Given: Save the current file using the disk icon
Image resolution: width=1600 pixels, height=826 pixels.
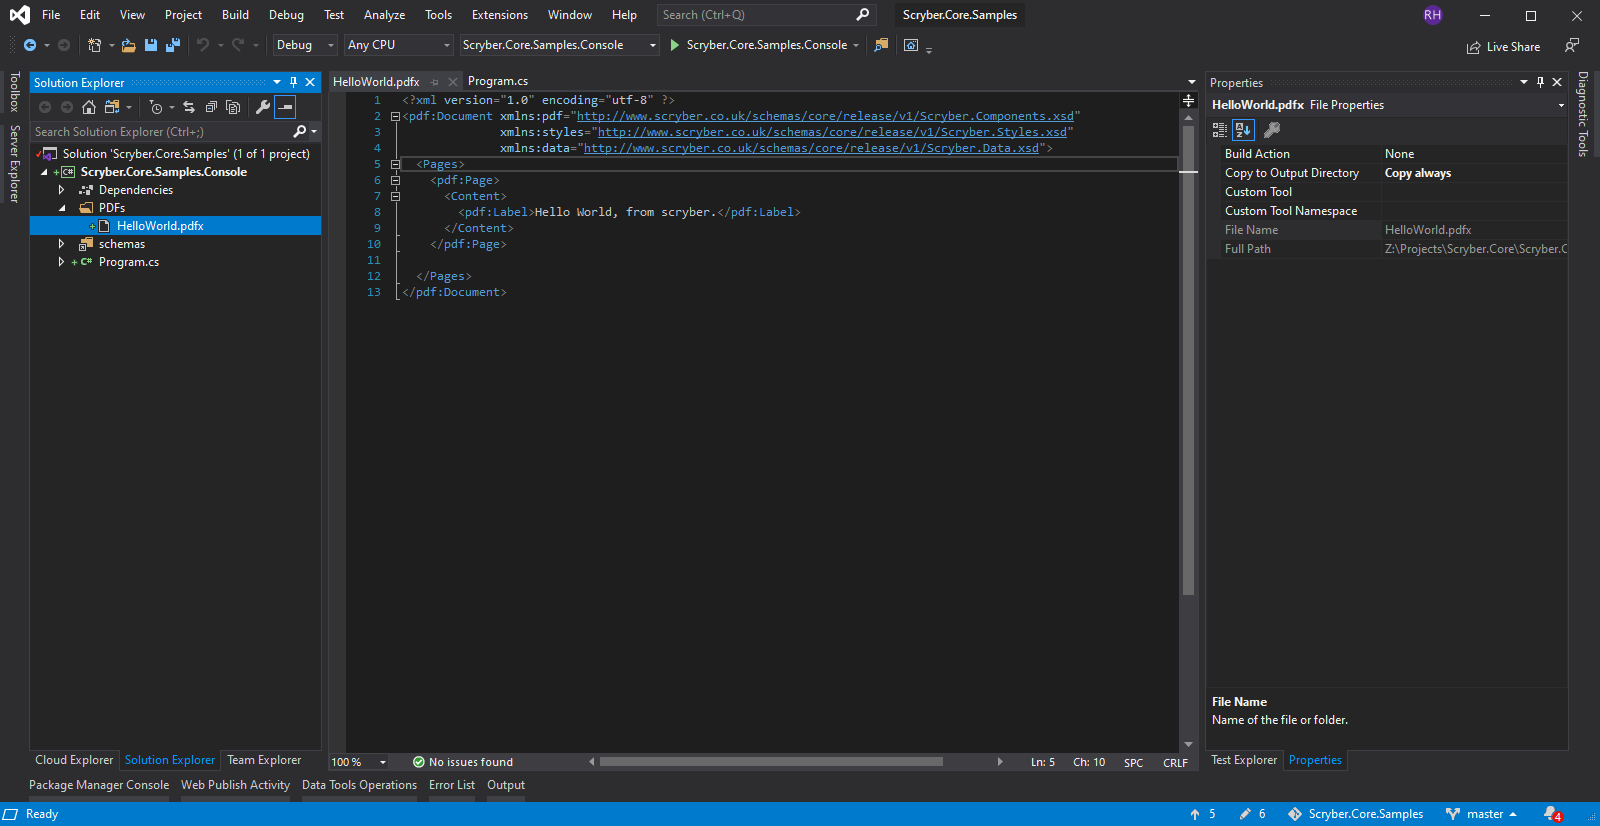Looking at the screenshot, I should pos(151,45).
